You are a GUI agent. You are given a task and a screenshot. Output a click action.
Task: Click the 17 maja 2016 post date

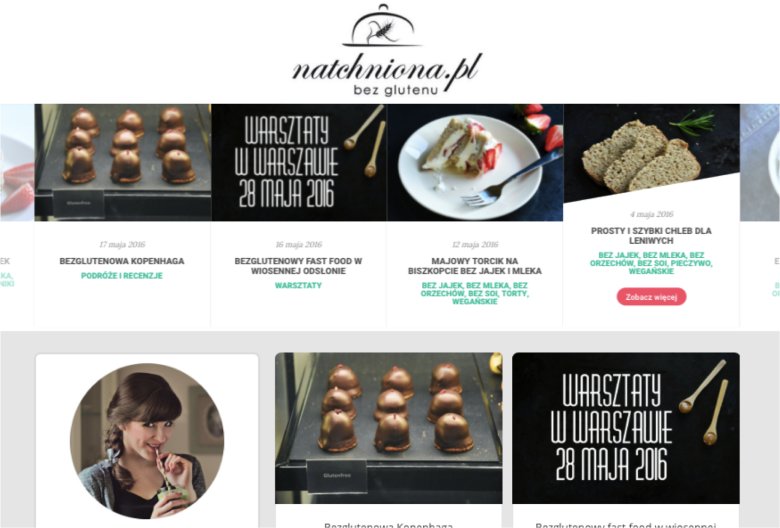(122, 244)
